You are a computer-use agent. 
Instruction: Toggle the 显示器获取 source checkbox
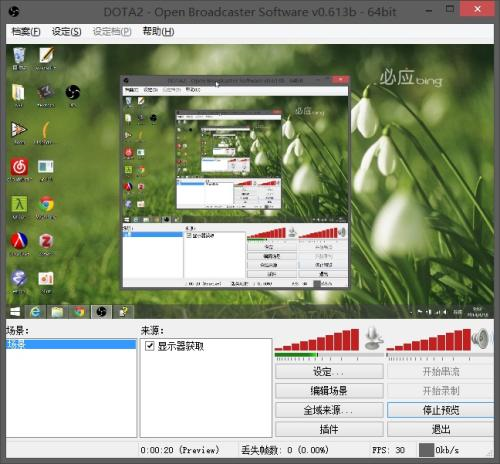pos(150,346)
